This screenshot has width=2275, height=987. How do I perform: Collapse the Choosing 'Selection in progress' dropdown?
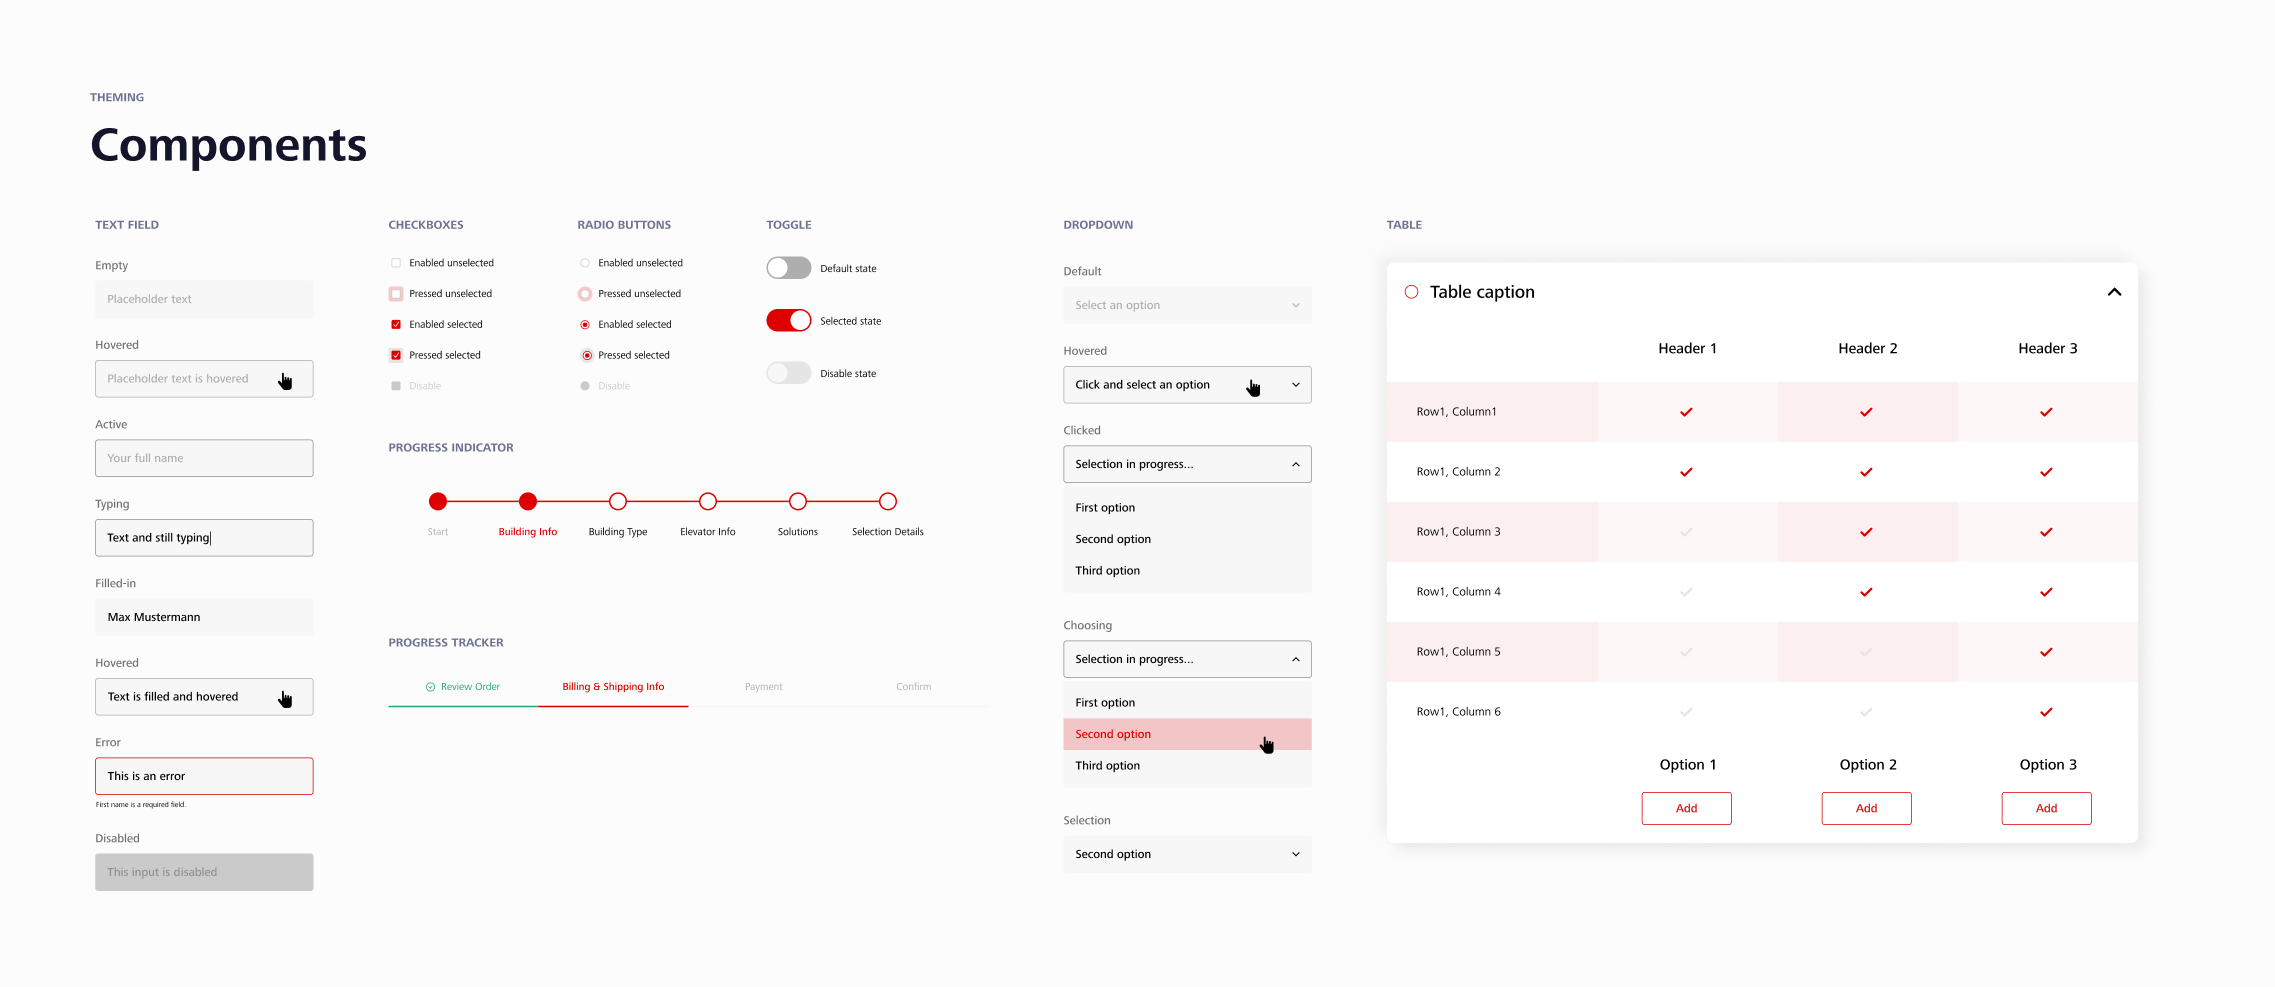[1187, 659]
